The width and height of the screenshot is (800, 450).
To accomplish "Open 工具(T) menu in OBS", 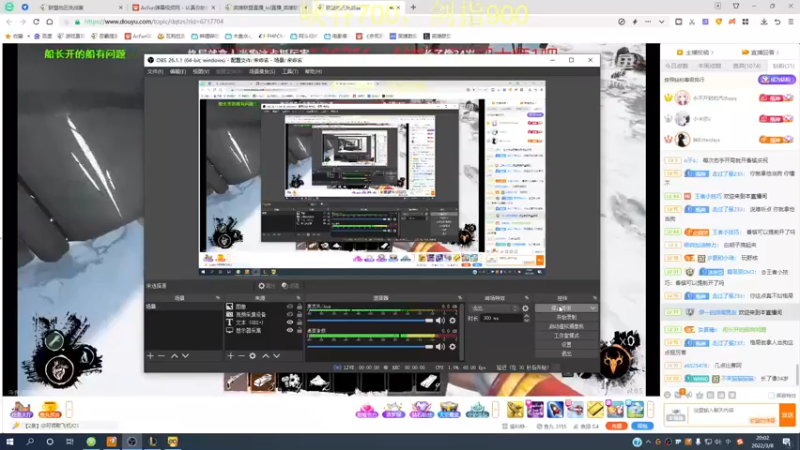I will pyautogui.click(x=290, y=71).
